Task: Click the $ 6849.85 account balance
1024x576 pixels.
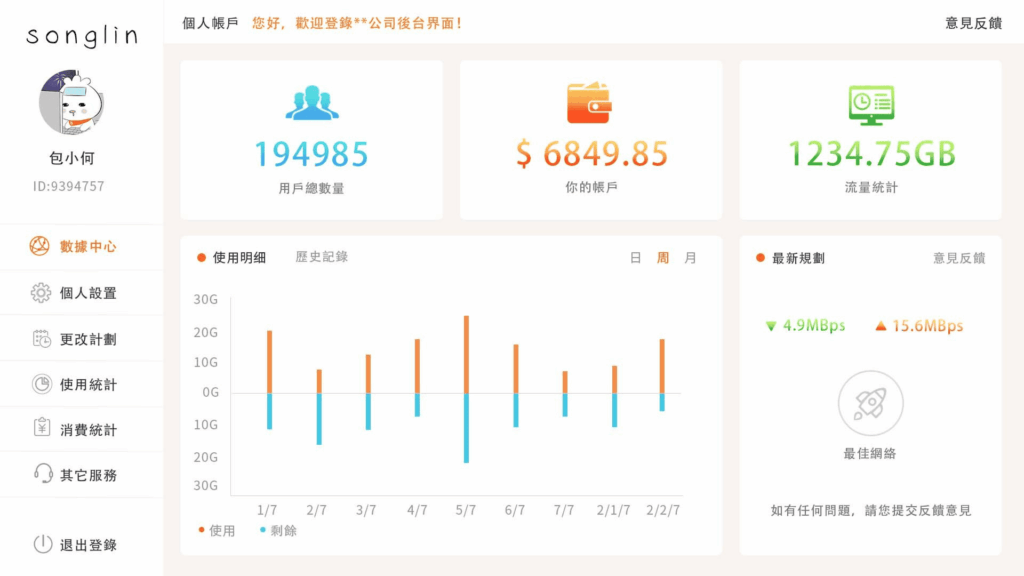Action: [x=592, y=154]
